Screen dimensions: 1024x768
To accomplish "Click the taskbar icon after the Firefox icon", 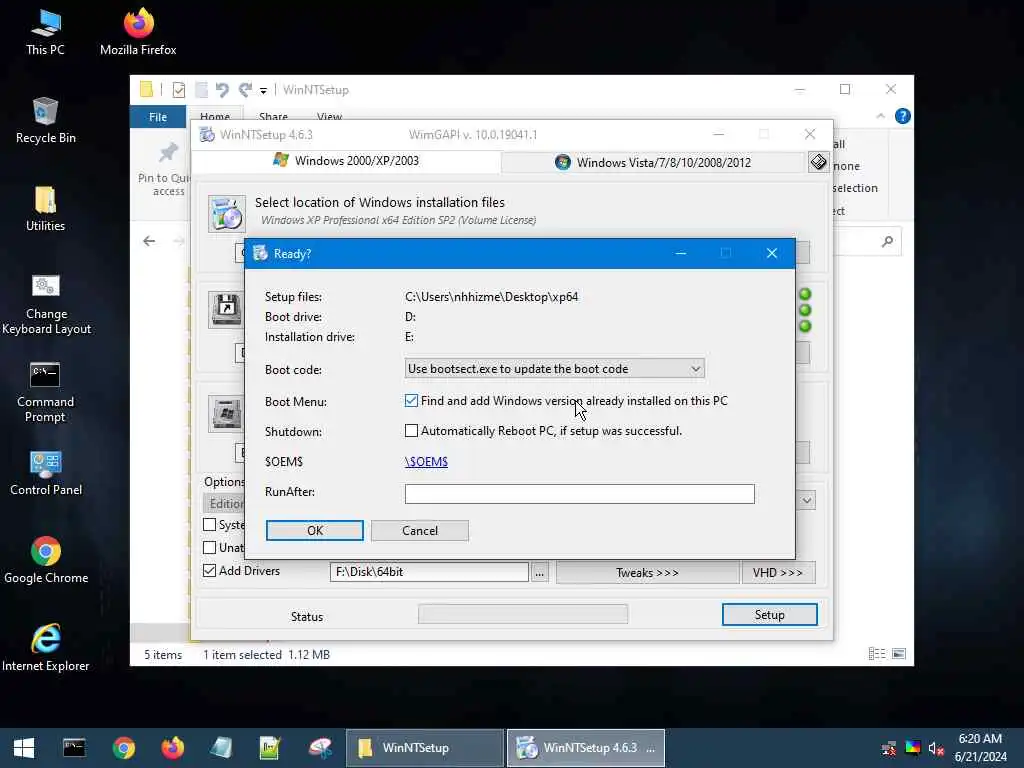I will (x=221, y=748).
